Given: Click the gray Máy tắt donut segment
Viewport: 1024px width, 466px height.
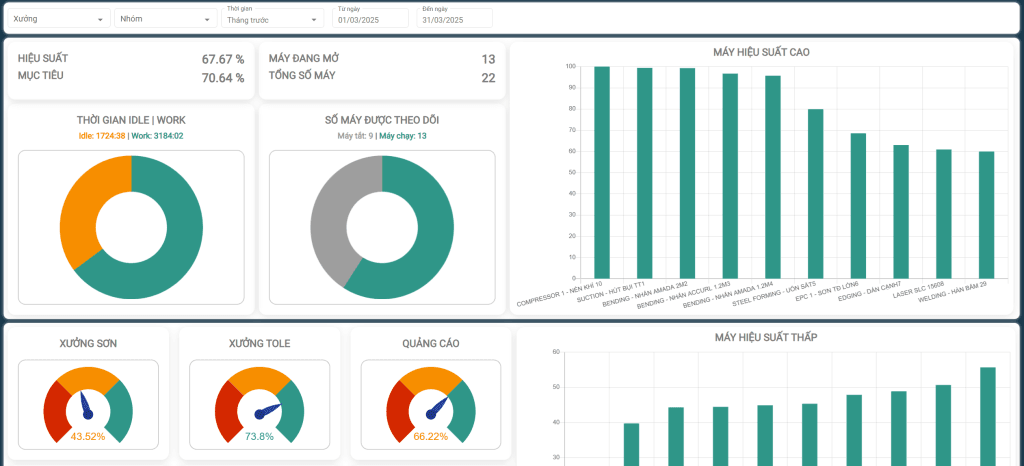Looking at the screenshot, I should pos(330,215).
